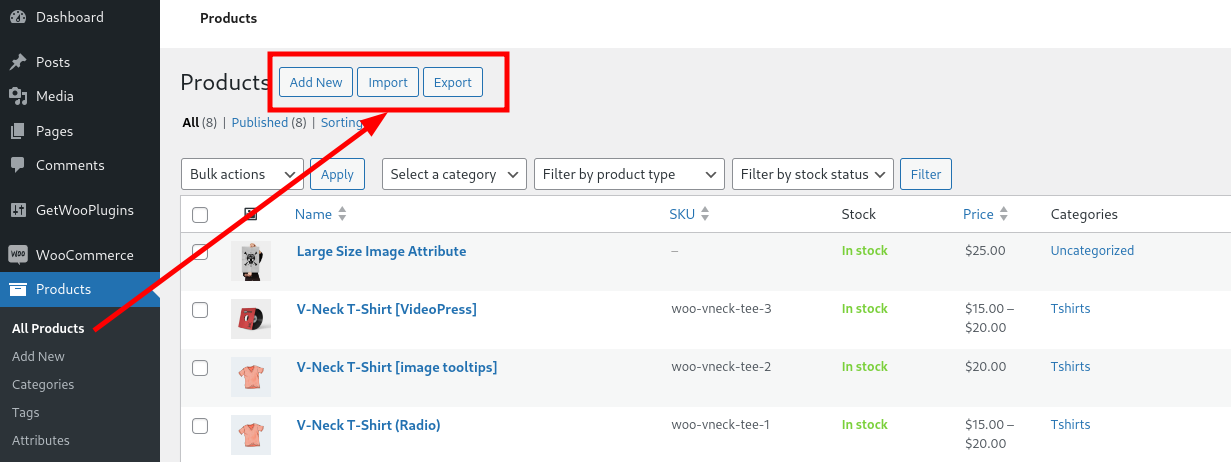
Task: Click Tshirts category in Radio row
Action: click(x=1070, y=425)
